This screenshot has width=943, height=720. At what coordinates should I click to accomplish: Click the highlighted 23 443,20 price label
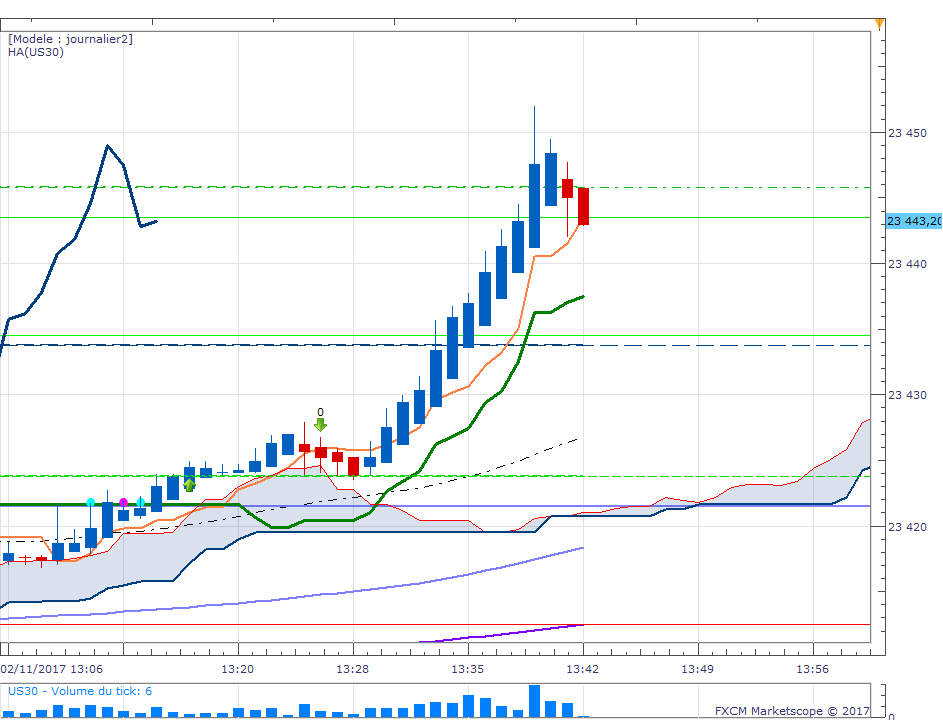point(914,221)
